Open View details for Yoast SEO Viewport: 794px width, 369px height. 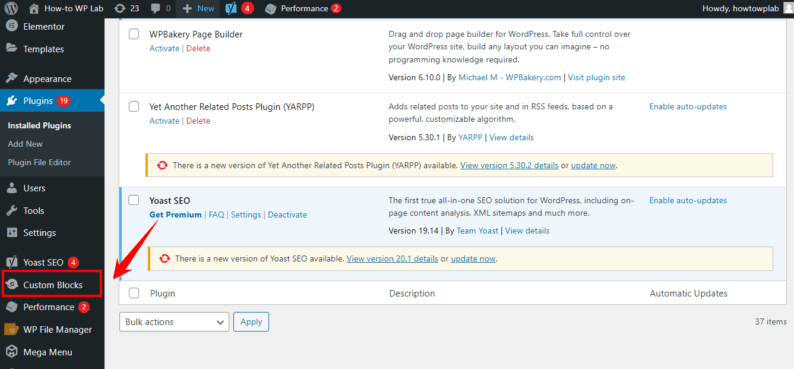coord(527,230)
